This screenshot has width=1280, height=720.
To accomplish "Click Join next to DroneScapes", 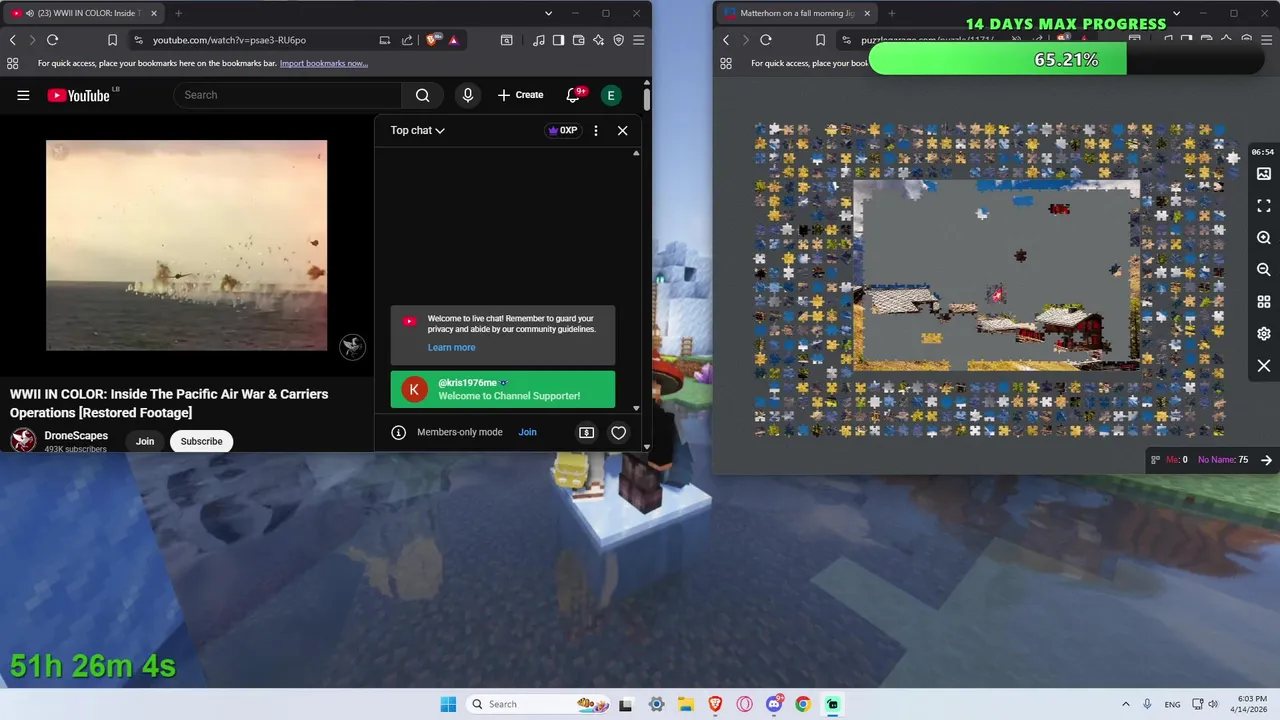I will point(145,441).
